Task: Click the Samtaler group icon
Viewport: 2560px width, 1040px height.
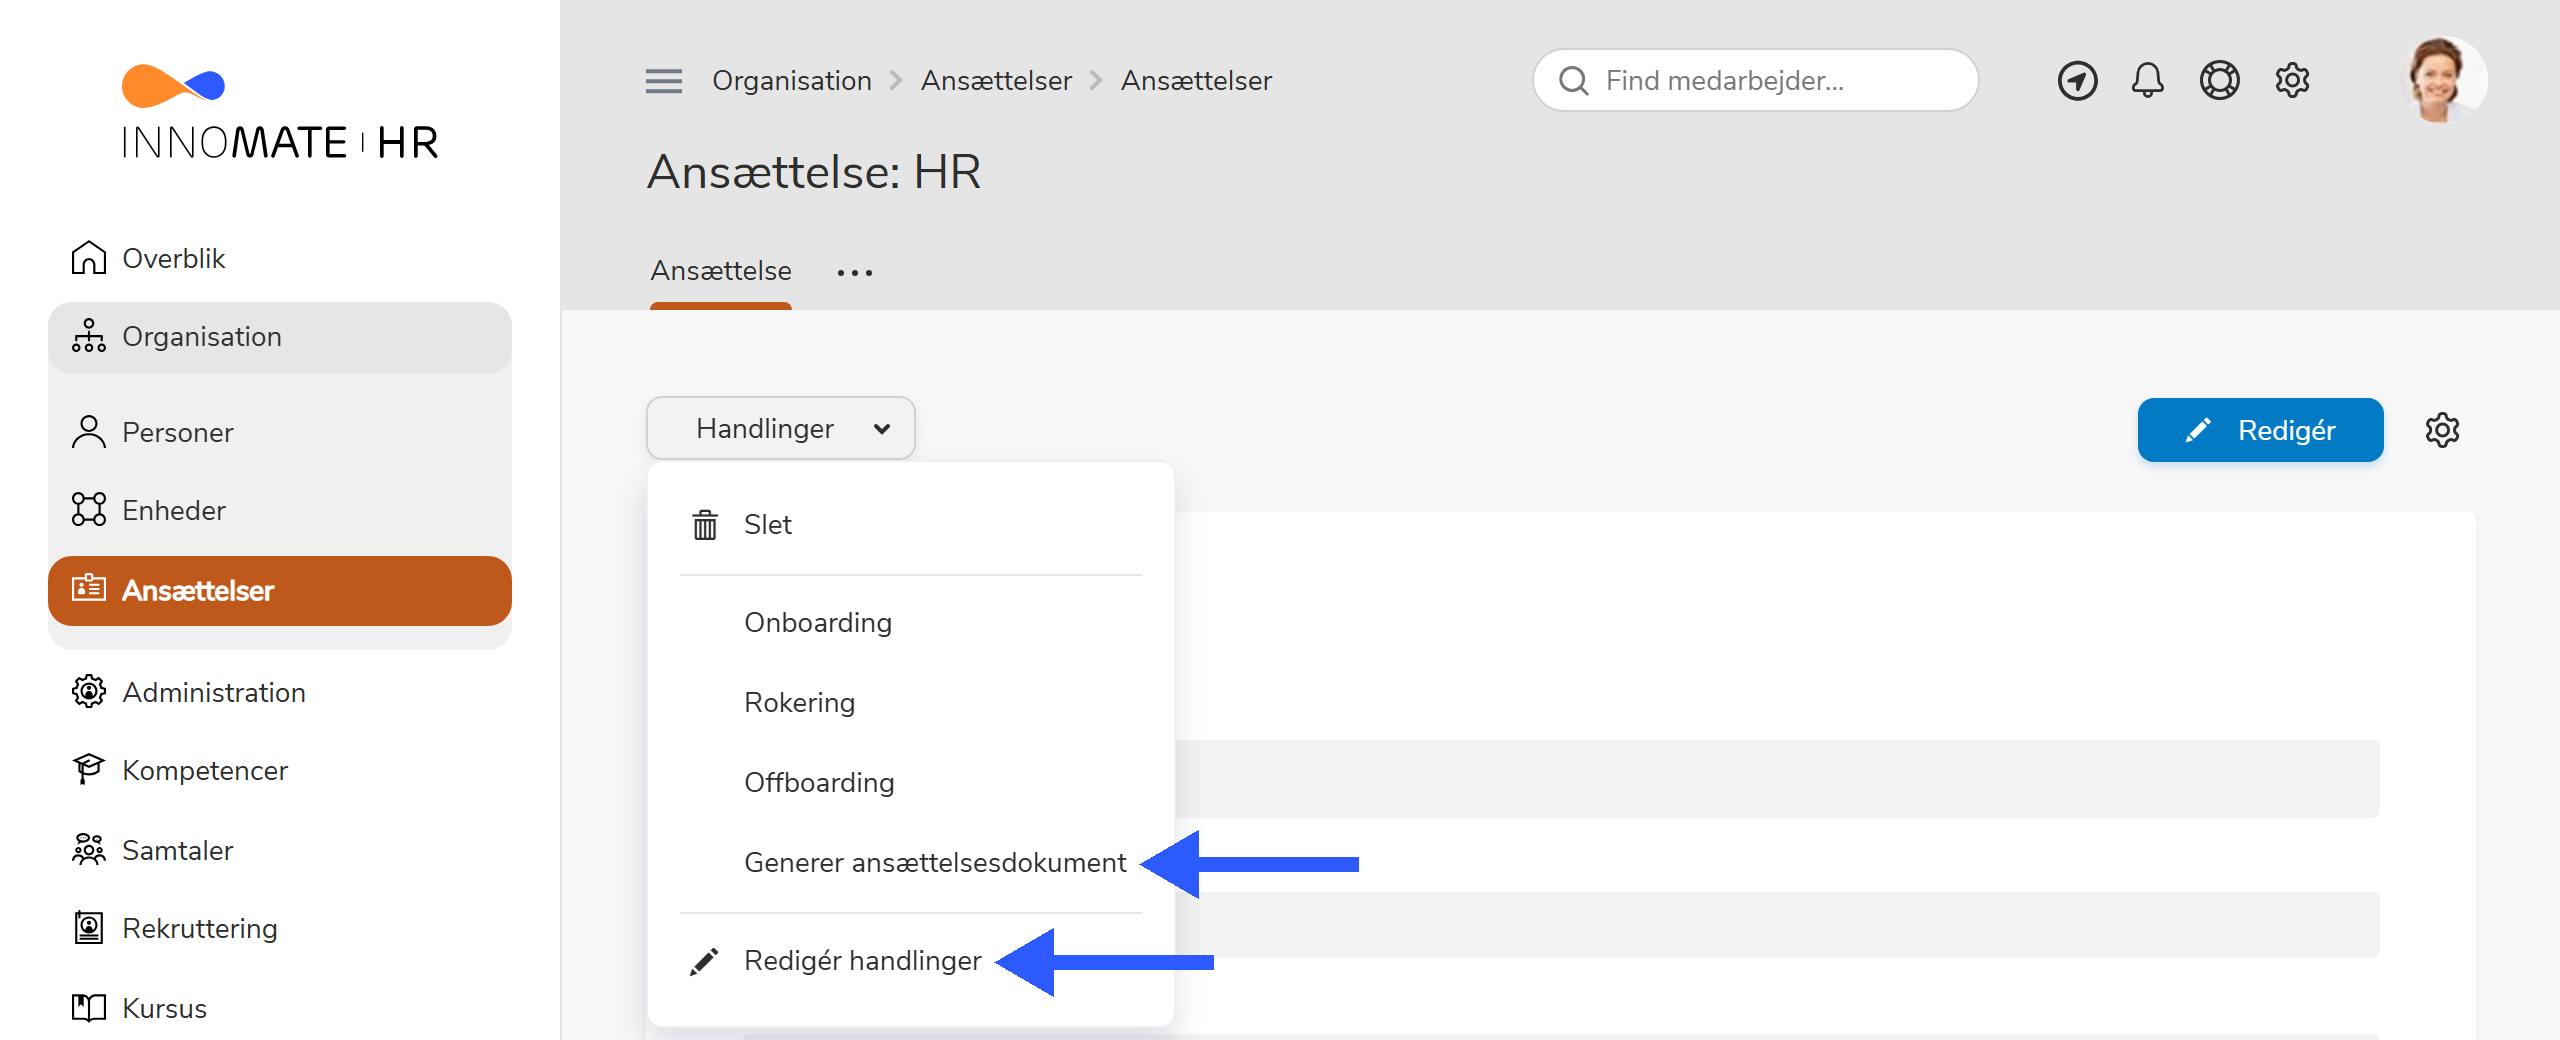Action: point(89,849)
